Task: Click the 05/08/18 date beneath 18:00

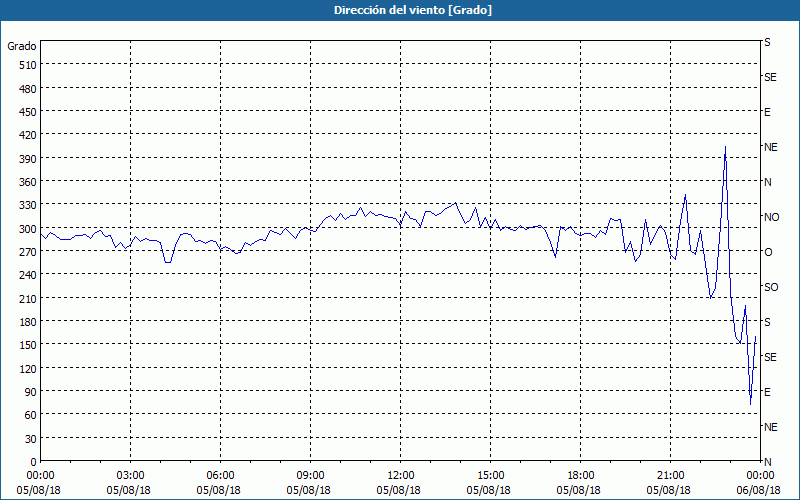Action: coord(579,490)
